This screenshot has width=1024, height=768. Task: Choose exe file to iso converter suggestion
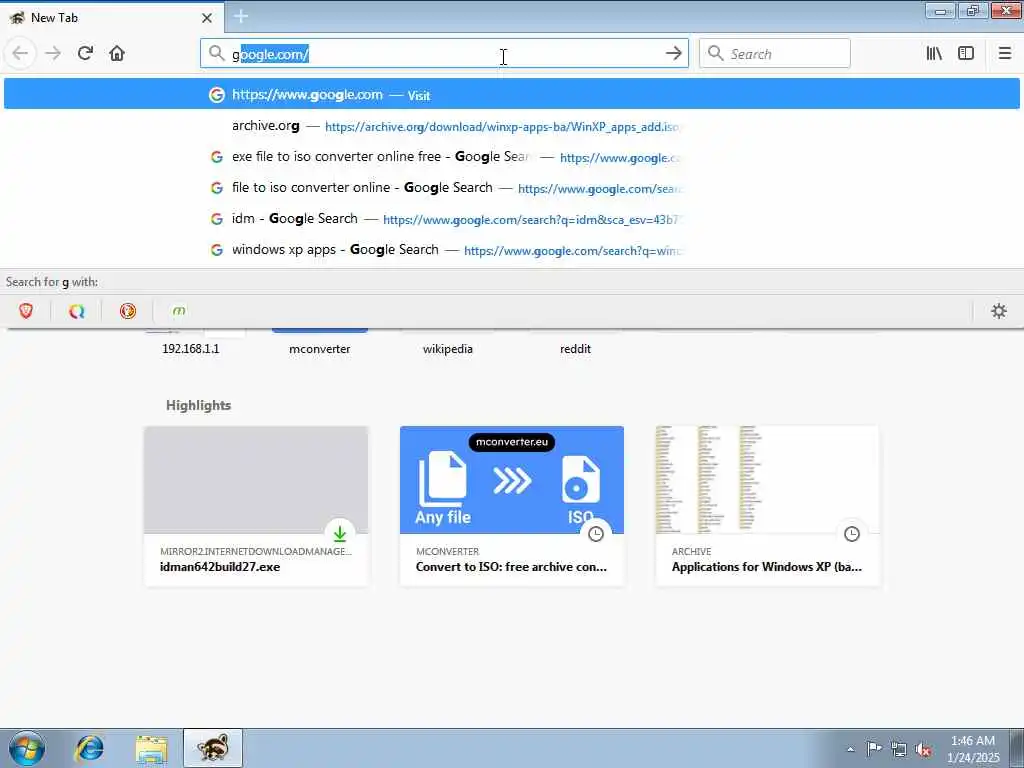click(511, 157)
